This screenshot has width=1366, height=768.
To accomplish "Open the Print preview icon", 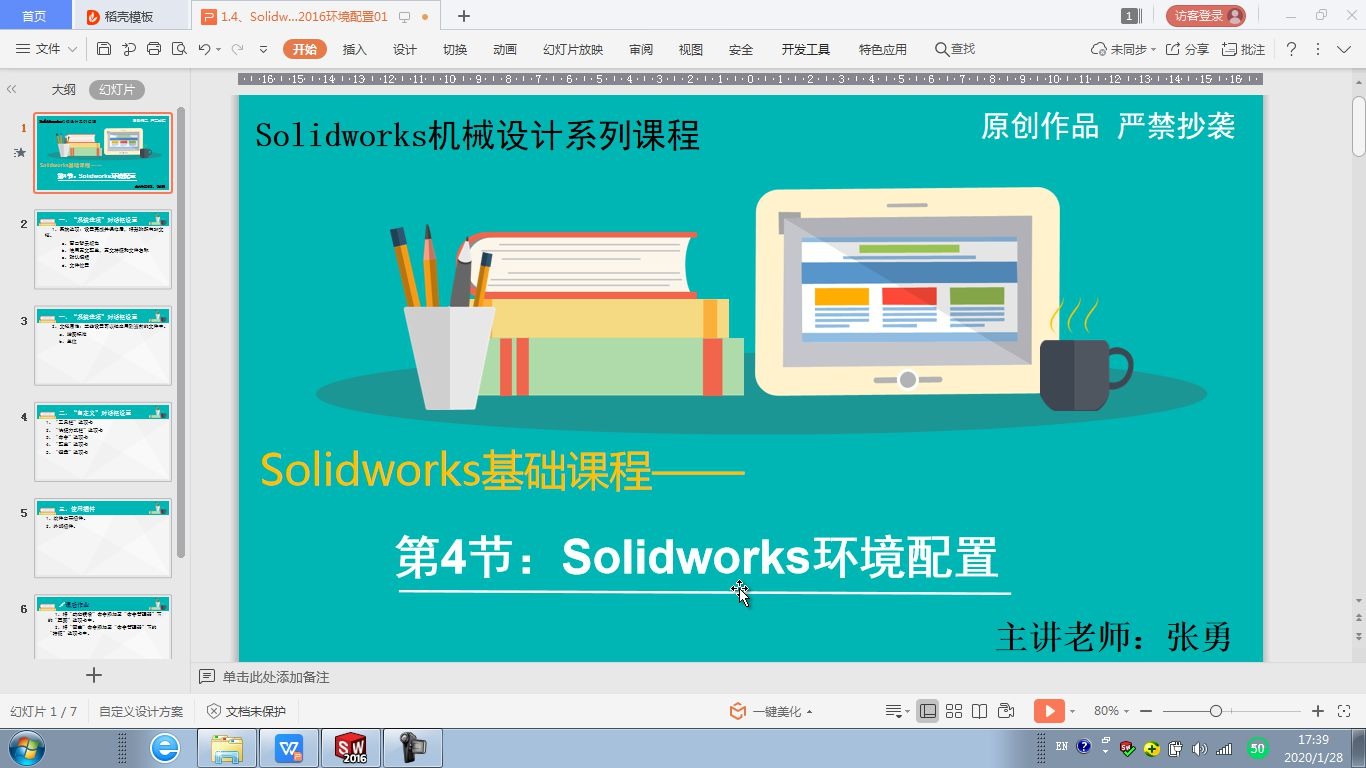I will click(x=179, y=48).
